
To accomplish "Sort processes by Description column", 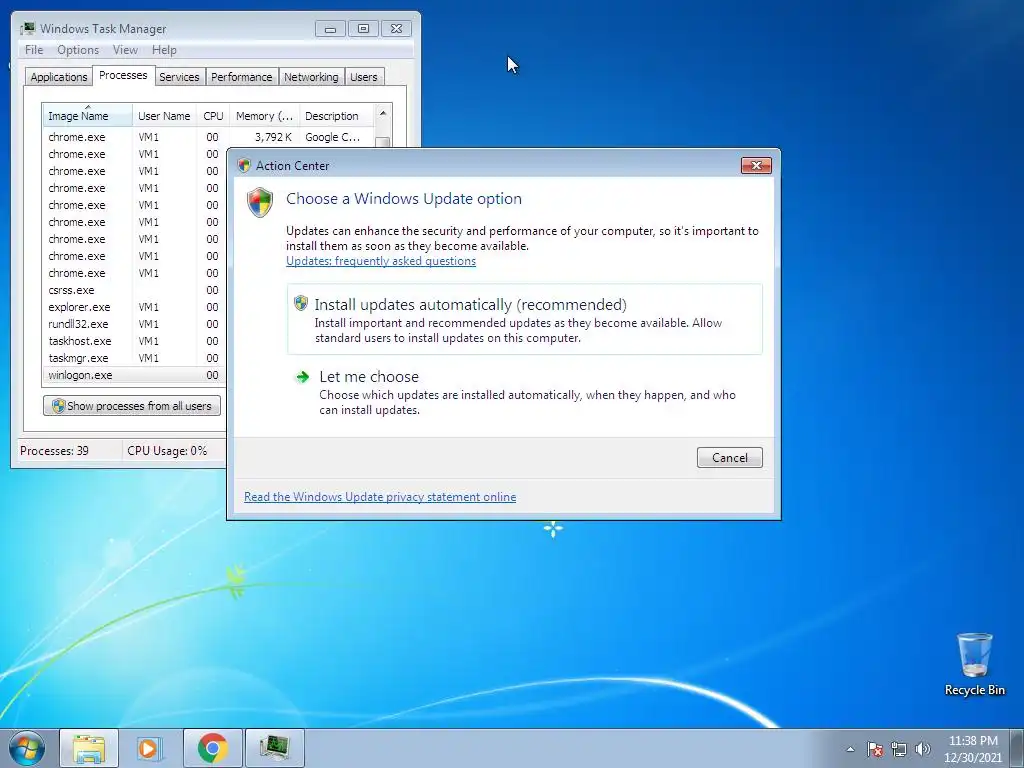I will tap(336, 116).
